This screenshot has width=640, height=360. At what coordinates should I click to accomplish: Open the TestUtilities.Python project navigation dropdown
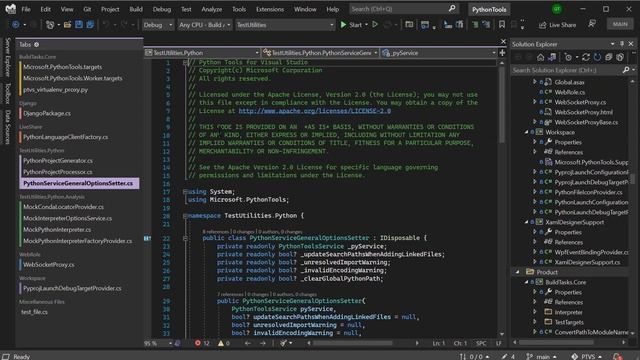[x=202, y=53]
